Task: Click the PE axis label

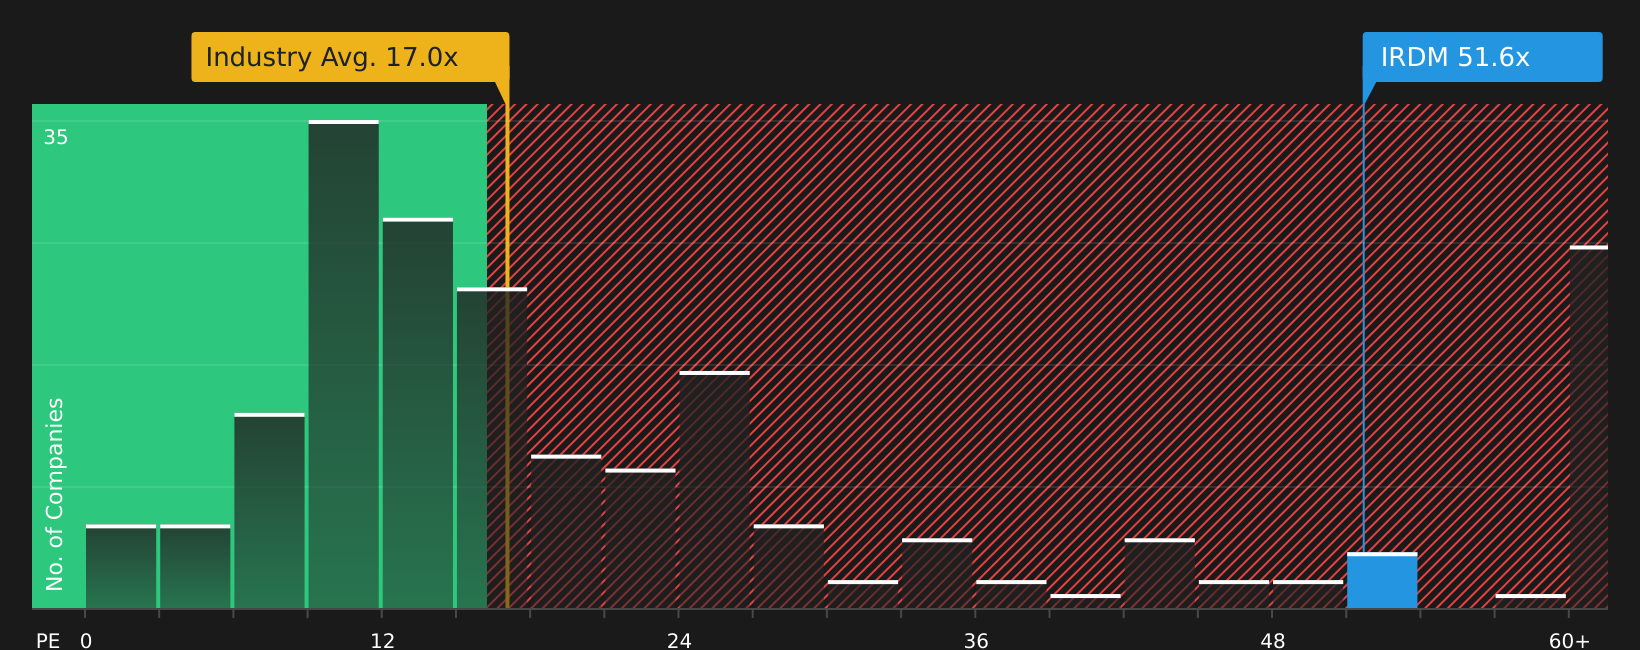Action: (x=48, y=641)
